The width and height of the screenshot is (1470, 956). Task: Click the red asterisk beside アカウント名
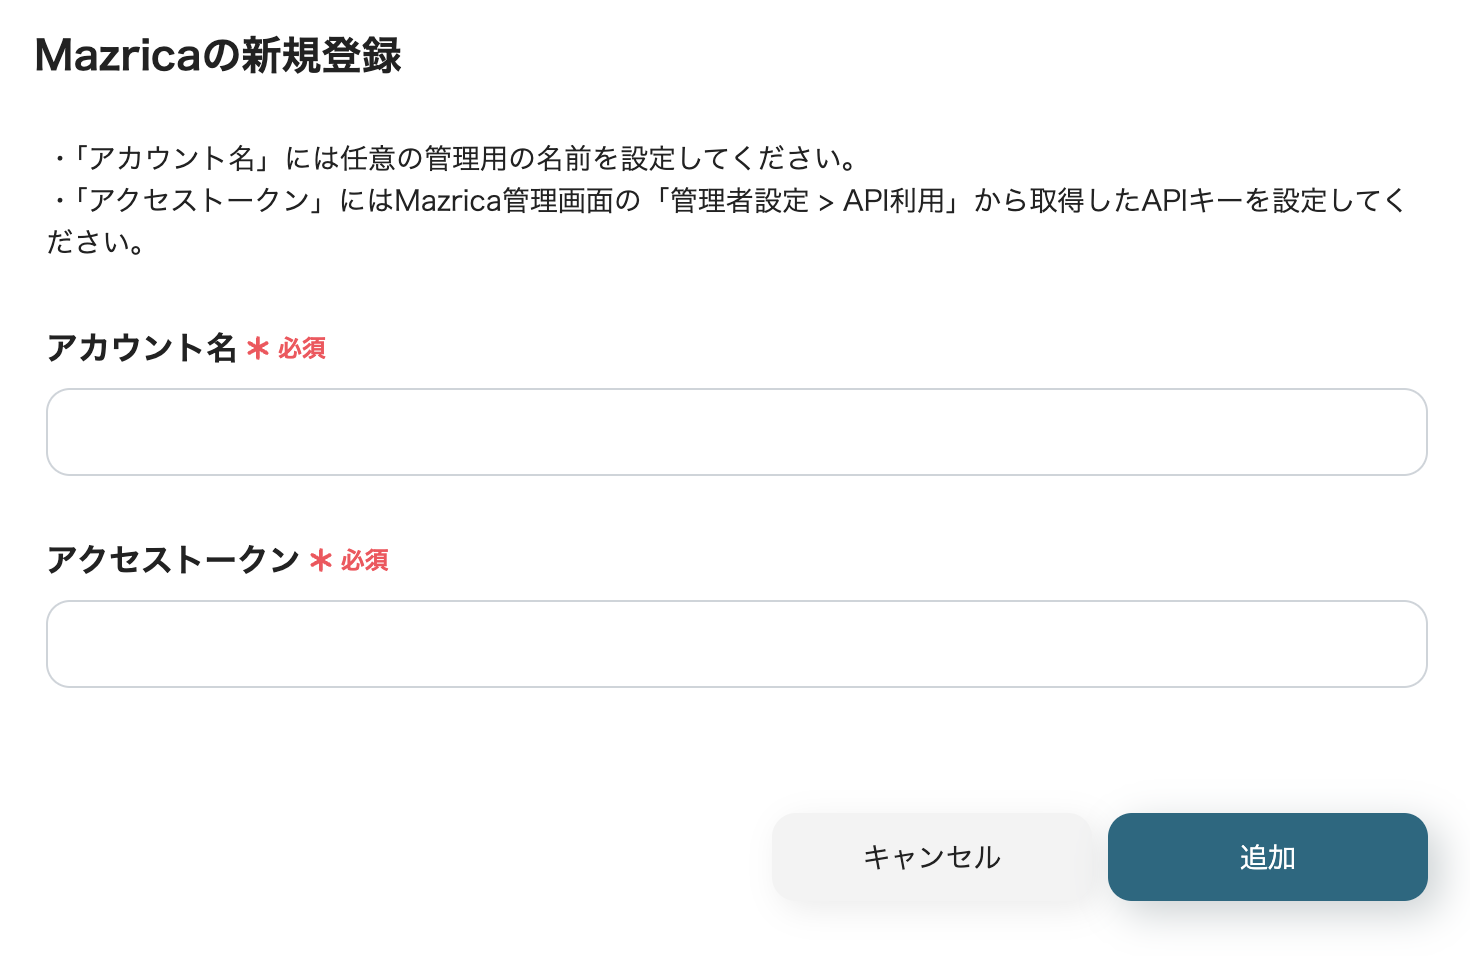[x=258, y=349]
